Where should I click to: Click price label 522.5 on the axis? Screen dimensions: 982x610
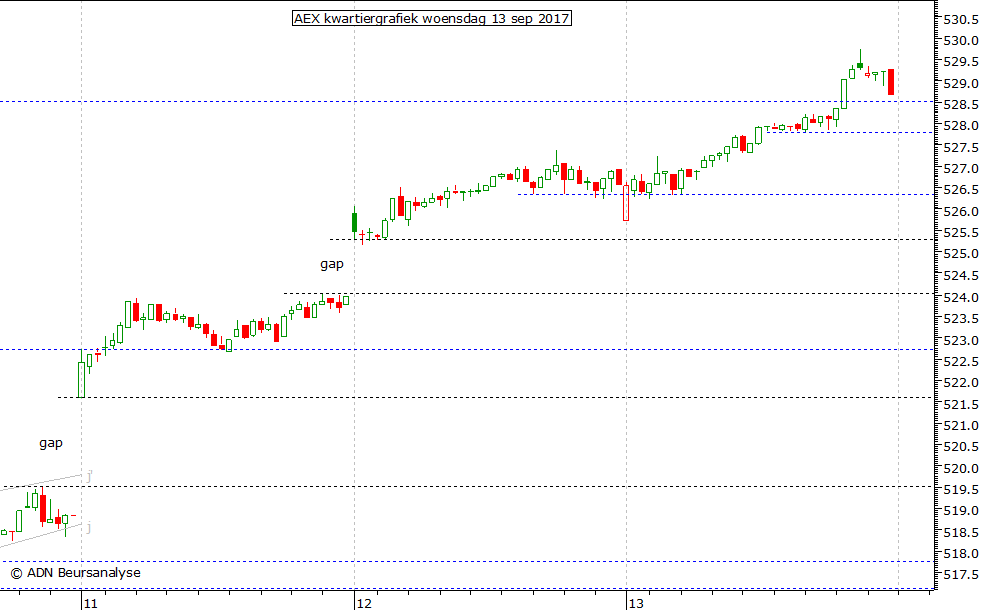click(961, 362)
